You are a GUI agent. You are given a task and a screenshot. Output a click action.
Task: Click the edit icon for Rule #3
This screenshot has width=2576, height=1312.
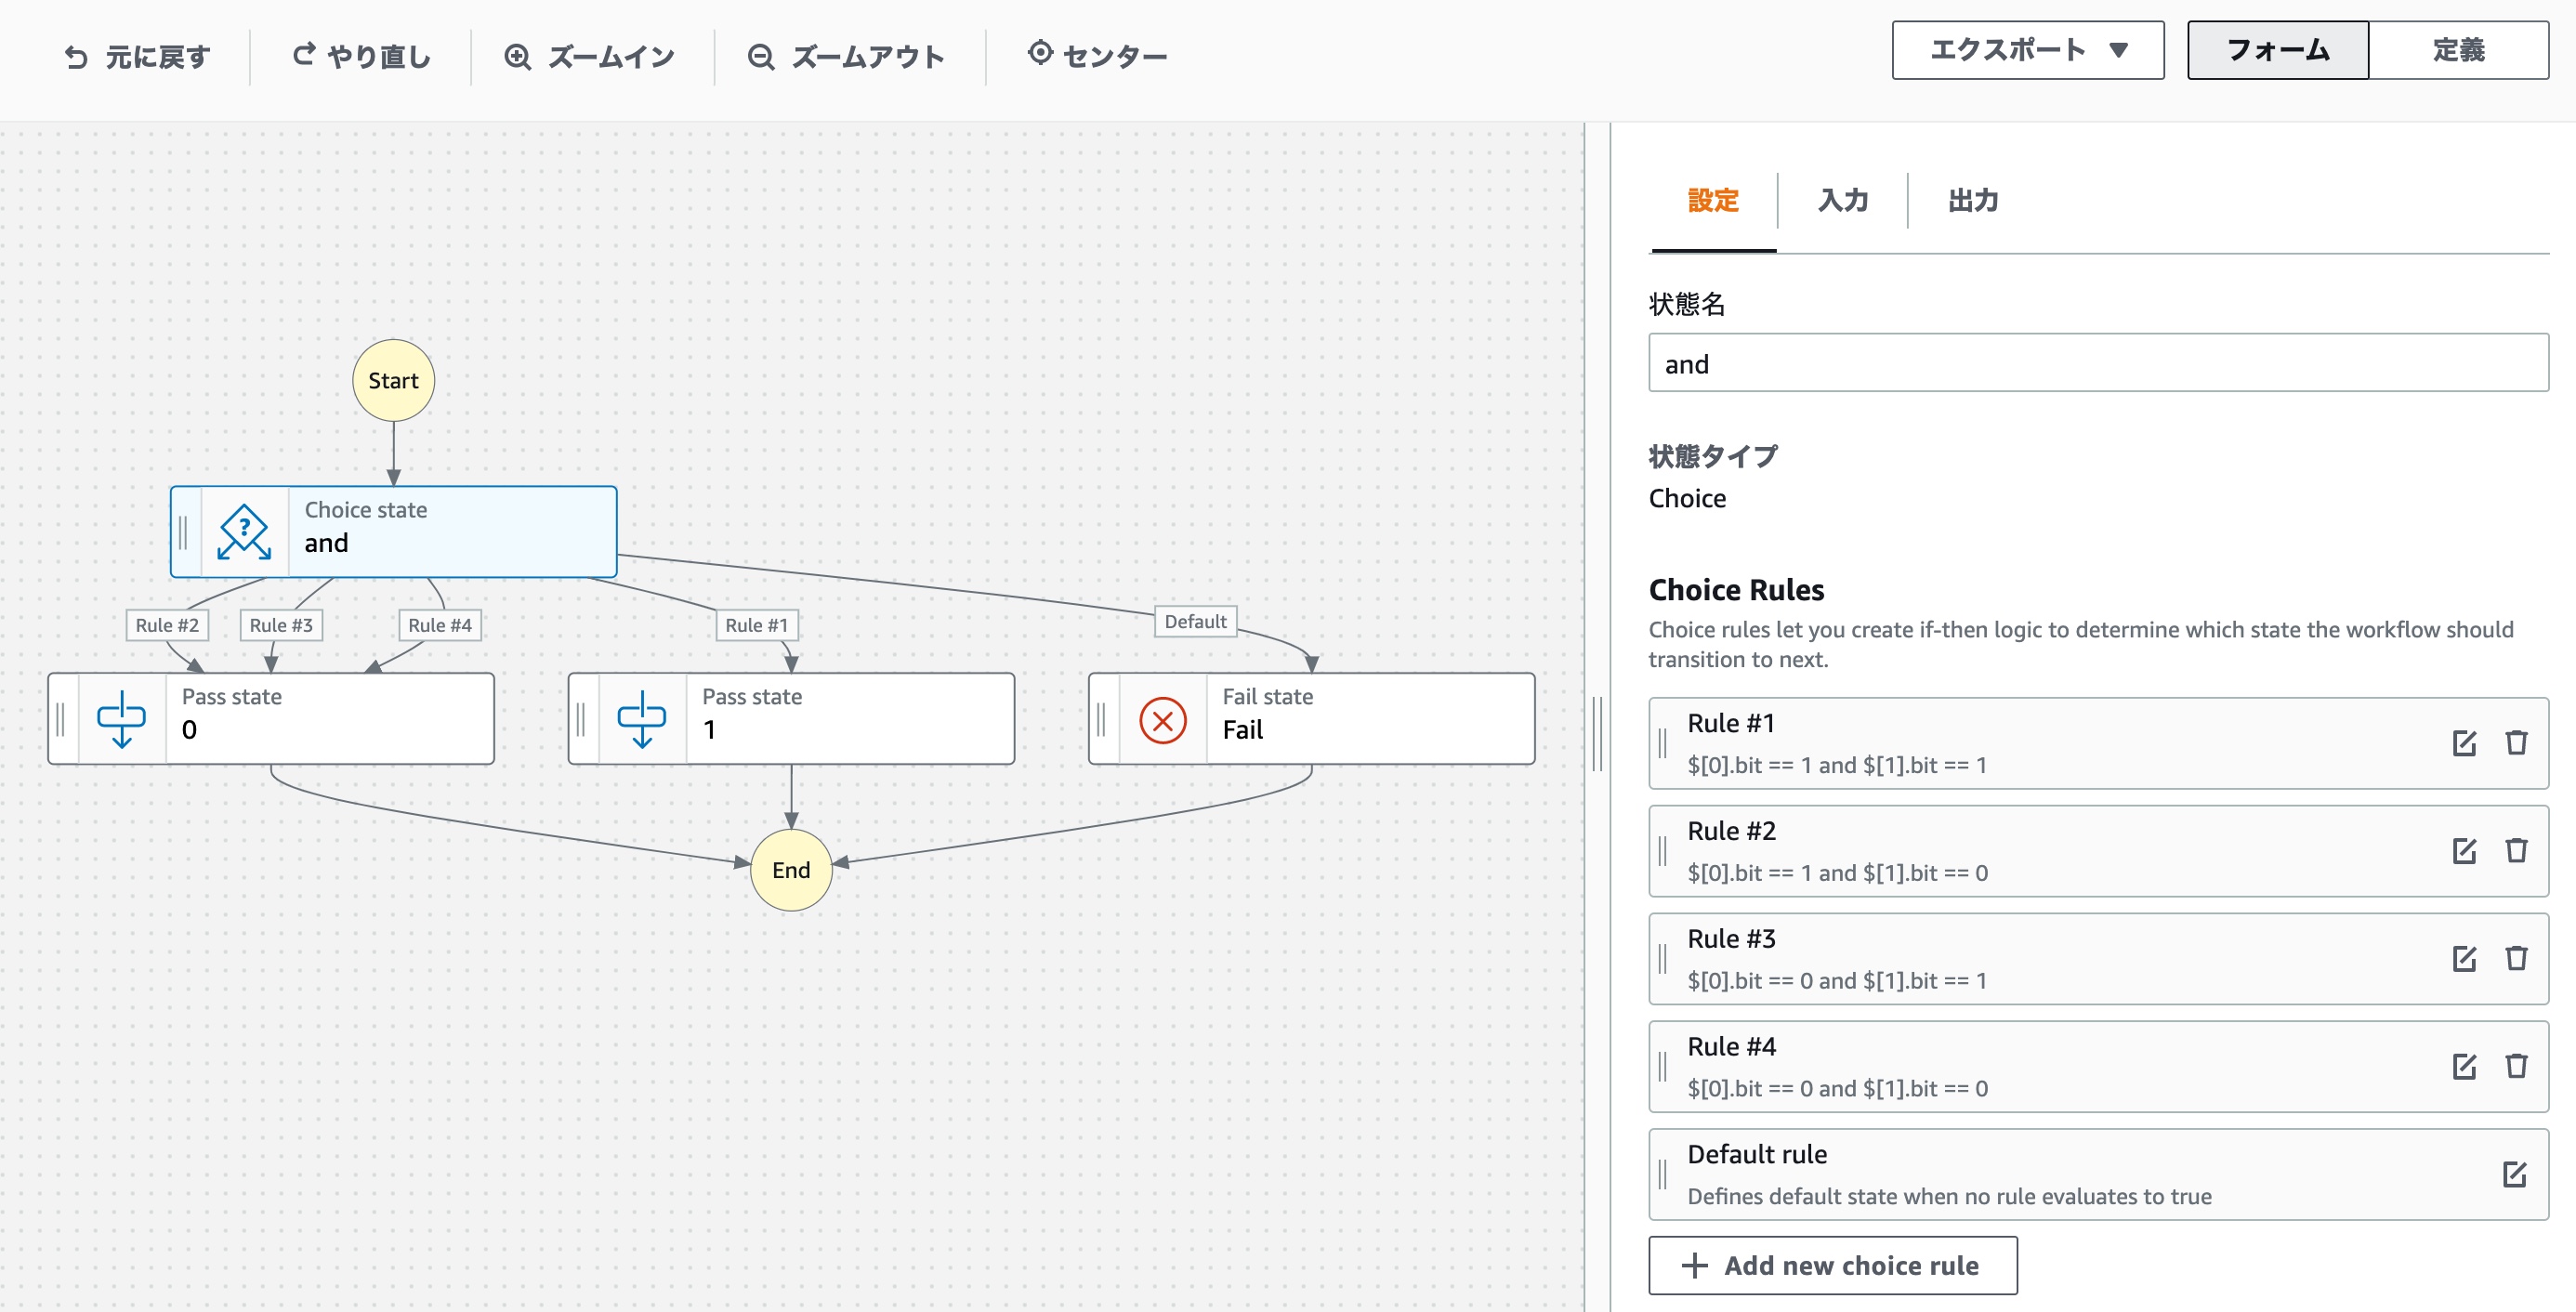pos(2463,958)
